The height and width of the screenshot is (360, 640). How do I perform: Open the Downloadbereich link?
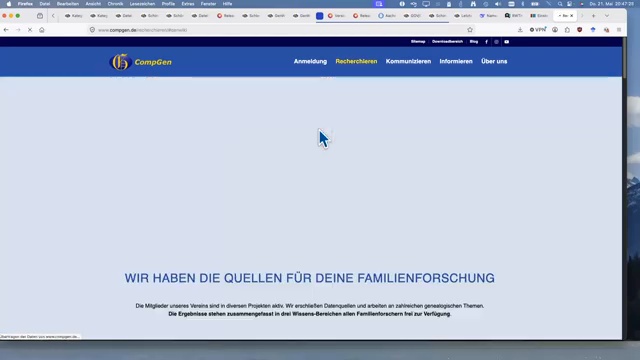click(x=447, y=42)
